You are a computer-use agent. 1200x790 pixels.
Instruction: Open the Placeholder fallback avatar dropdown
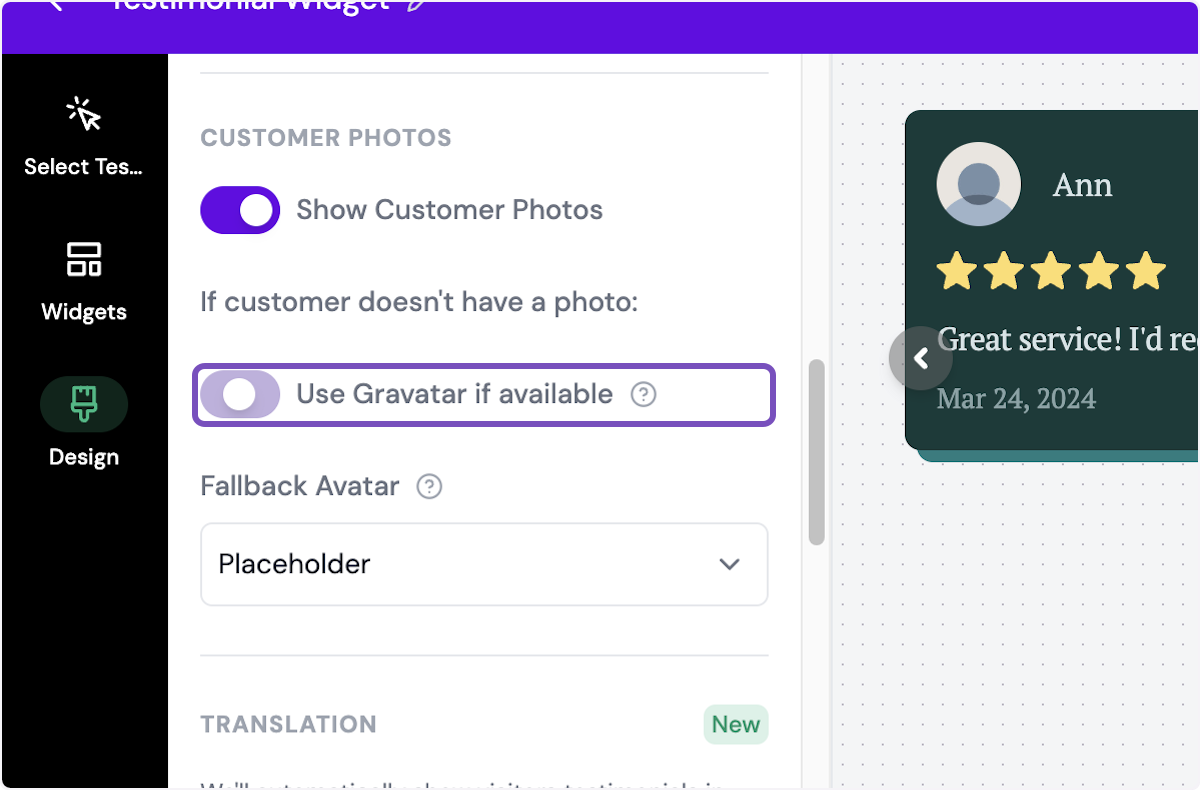[x=484, y=564]
